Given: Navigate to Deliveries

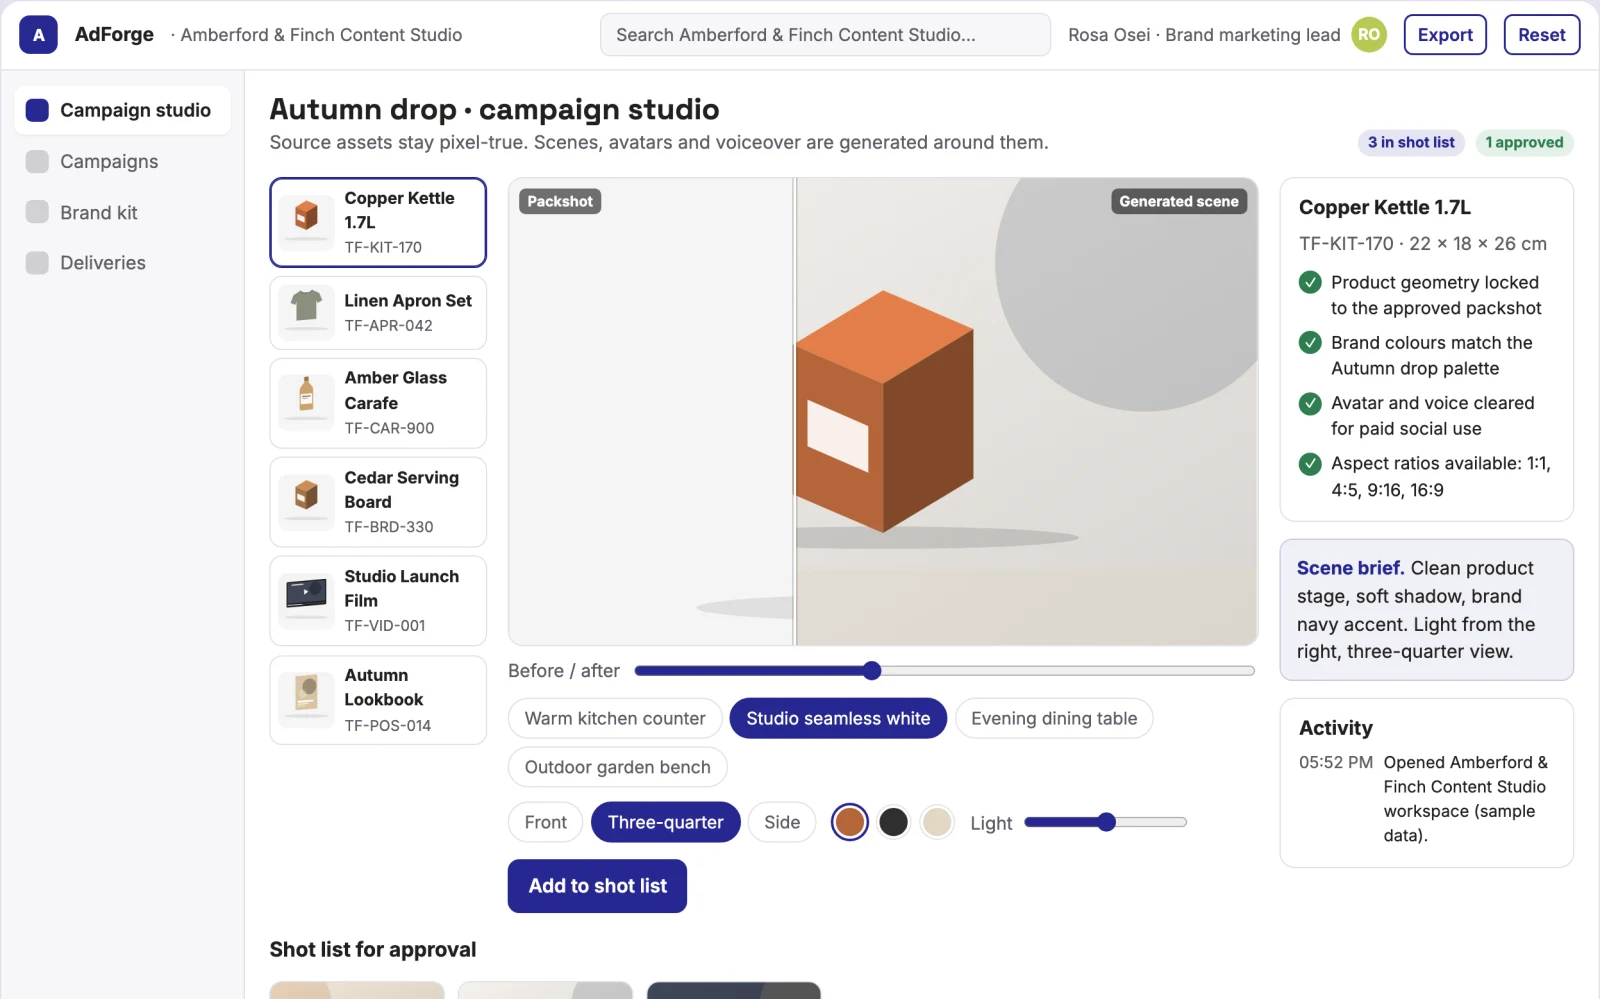Looking at the screenshot, I should [x=123, y=263].
